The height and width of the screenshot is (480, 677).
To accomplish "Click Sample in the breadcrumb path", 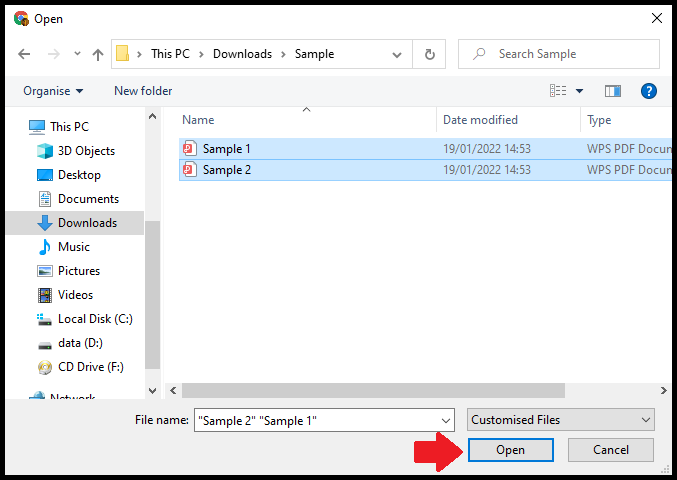I will (314, 54).
